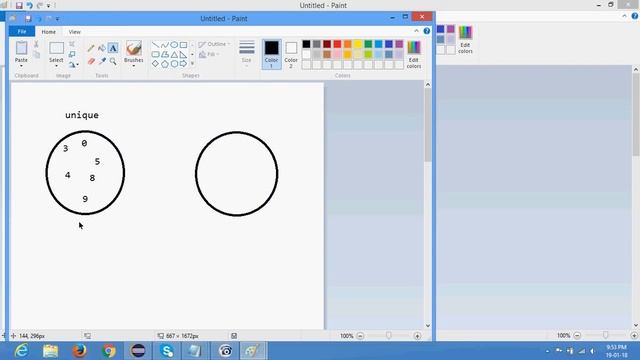Select the Triangle shape
Image resolution: width=640 pixels, height=360 pixels.
(174, 54)
